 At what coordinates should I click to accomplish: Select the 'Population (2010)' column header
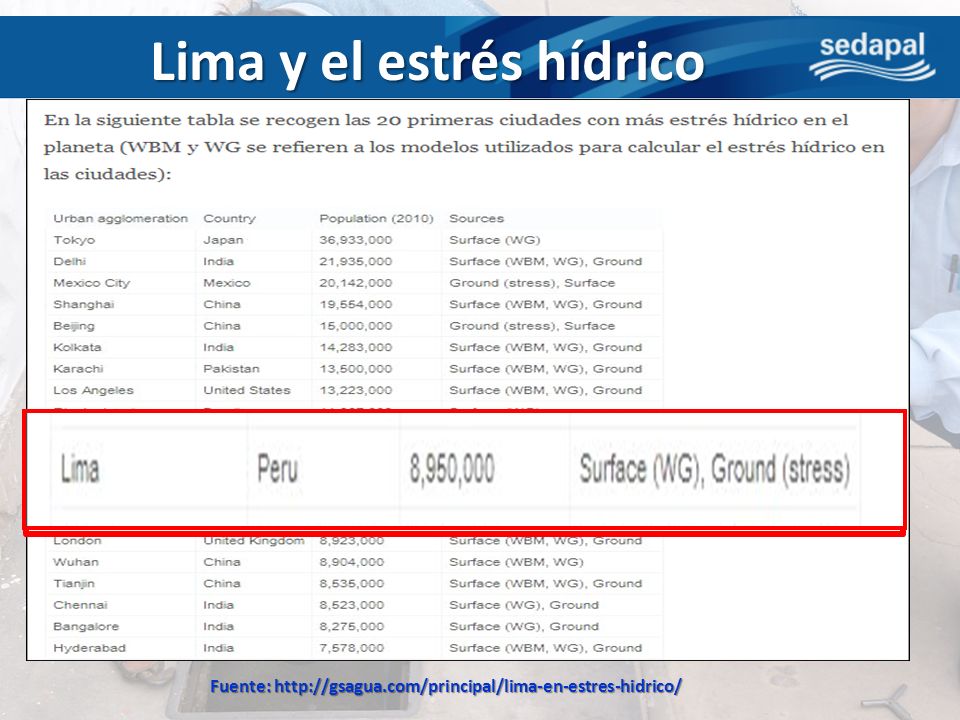tap(376, 219)
